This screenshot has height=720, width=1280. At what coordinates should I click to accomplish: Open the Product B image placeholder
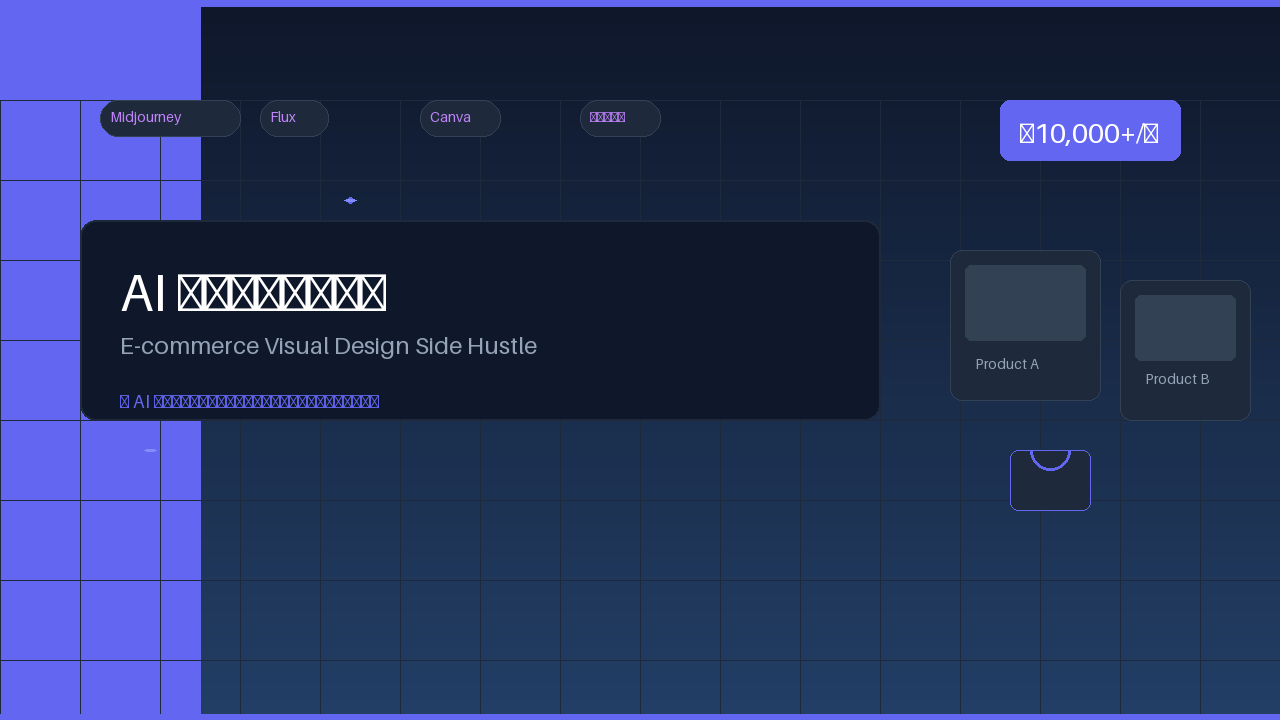(x=1185, y=328)
